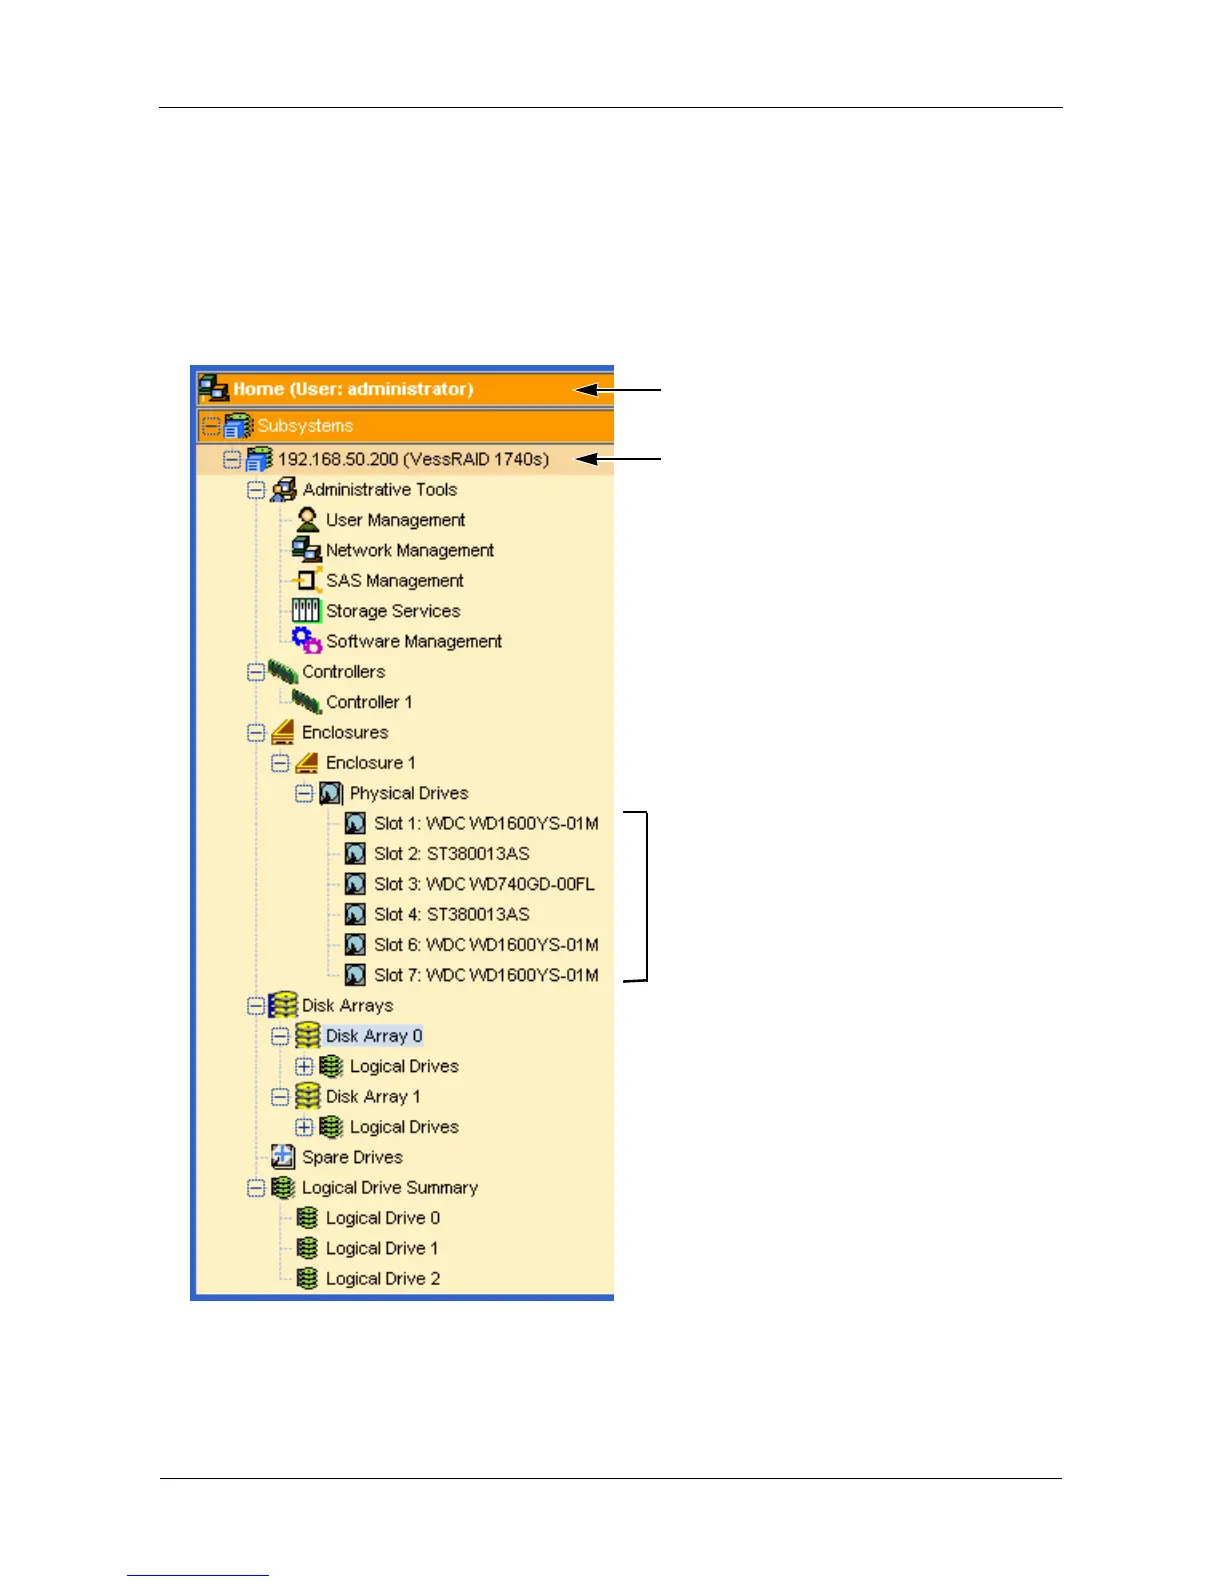This screenshot has height=1584, width=1224.
Task: Select Controller 1 label
Action: [x=369, y=702]
